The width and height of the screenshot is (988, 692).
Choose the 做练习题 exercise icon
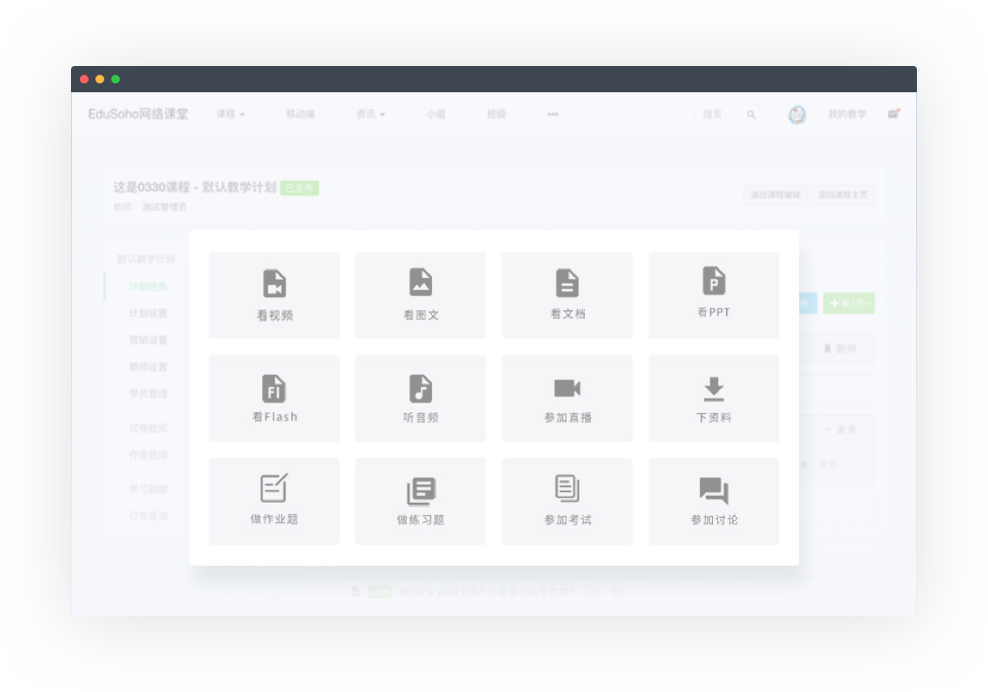(x=421, y=491)
